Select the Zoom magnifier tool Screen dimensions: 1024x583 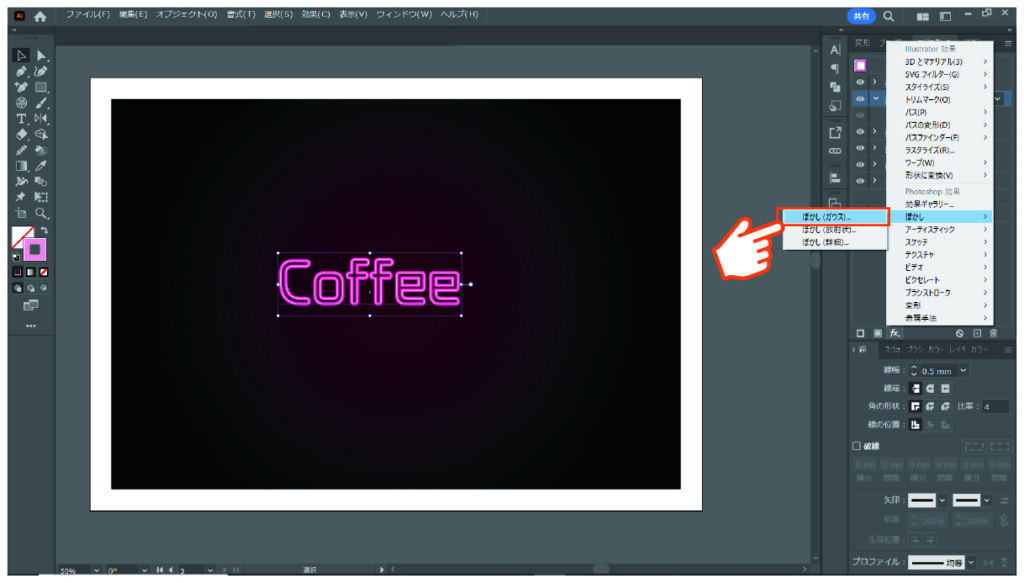coord(41,213)
